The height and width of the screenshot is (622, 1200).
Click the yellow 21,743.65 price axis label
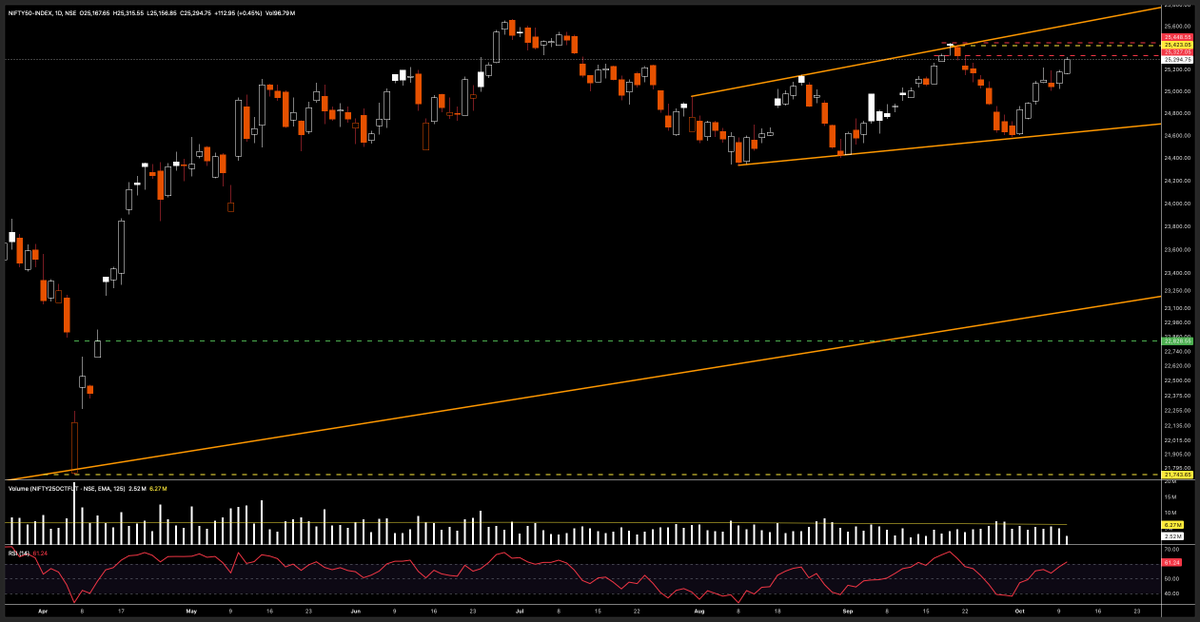click(1176, 474)
